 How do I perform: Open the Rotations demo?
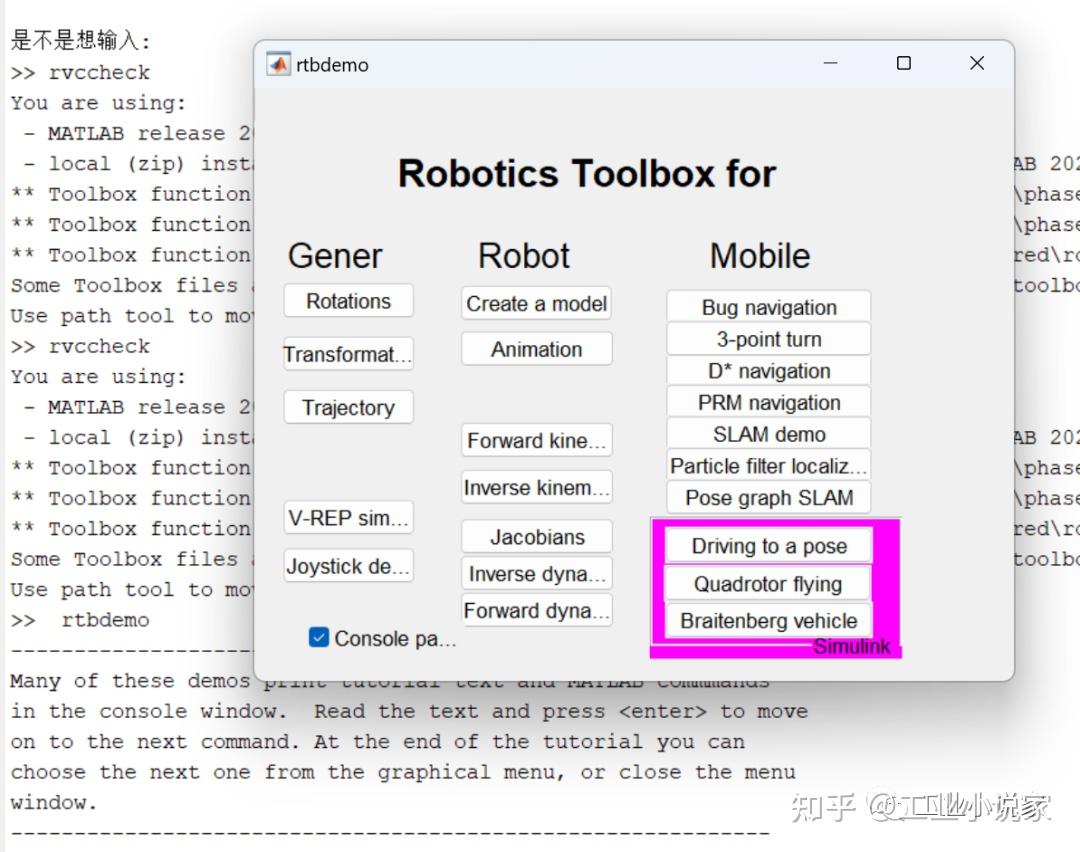click(x=348, y=300)
